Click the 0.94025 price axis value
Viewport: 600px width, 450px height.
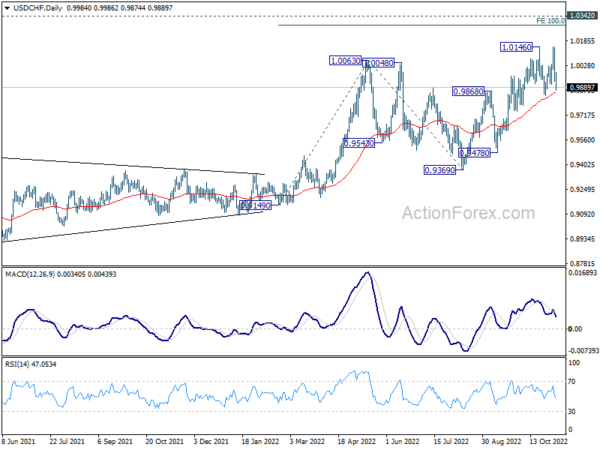click(x=582, y=165)
